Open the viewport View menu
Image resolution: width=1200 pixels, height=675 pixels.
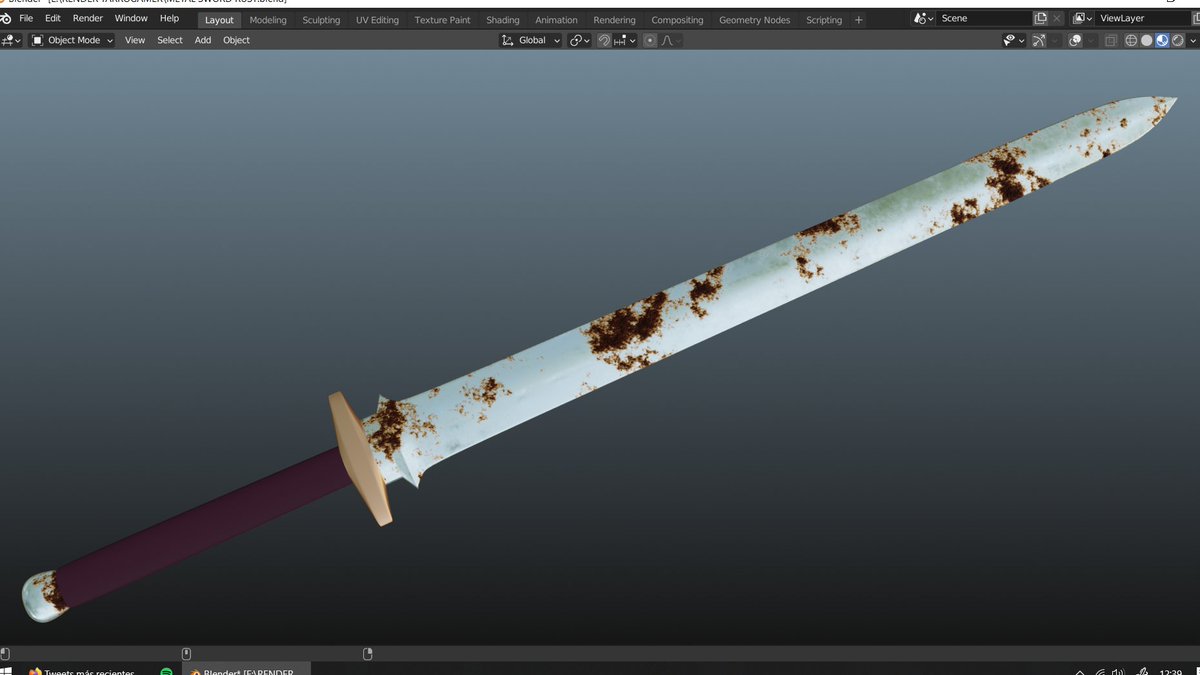point(135,40)
